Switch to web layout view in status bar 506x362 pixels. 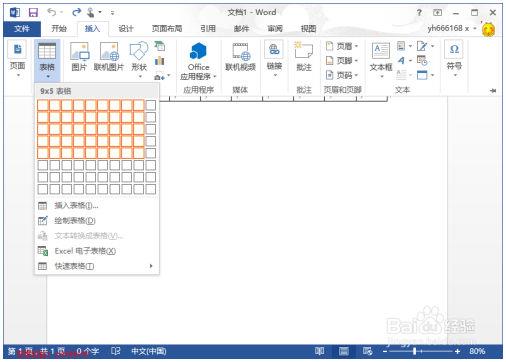[x=368, y=351]
